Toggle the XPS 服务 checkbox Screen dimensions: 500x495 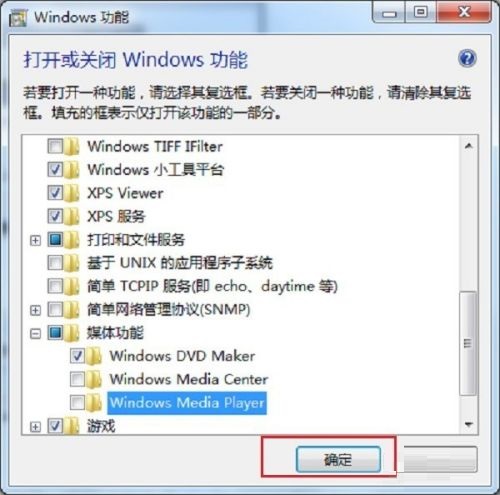point(55,216)
